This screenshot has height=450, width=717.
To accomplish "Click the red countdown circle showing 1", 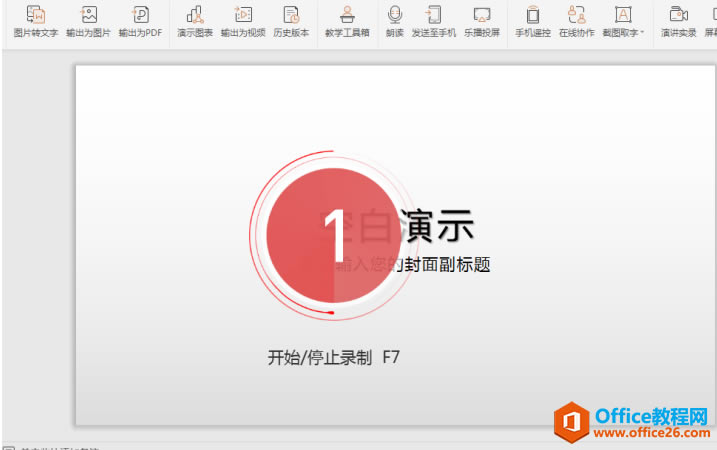I will click(334, 235).
